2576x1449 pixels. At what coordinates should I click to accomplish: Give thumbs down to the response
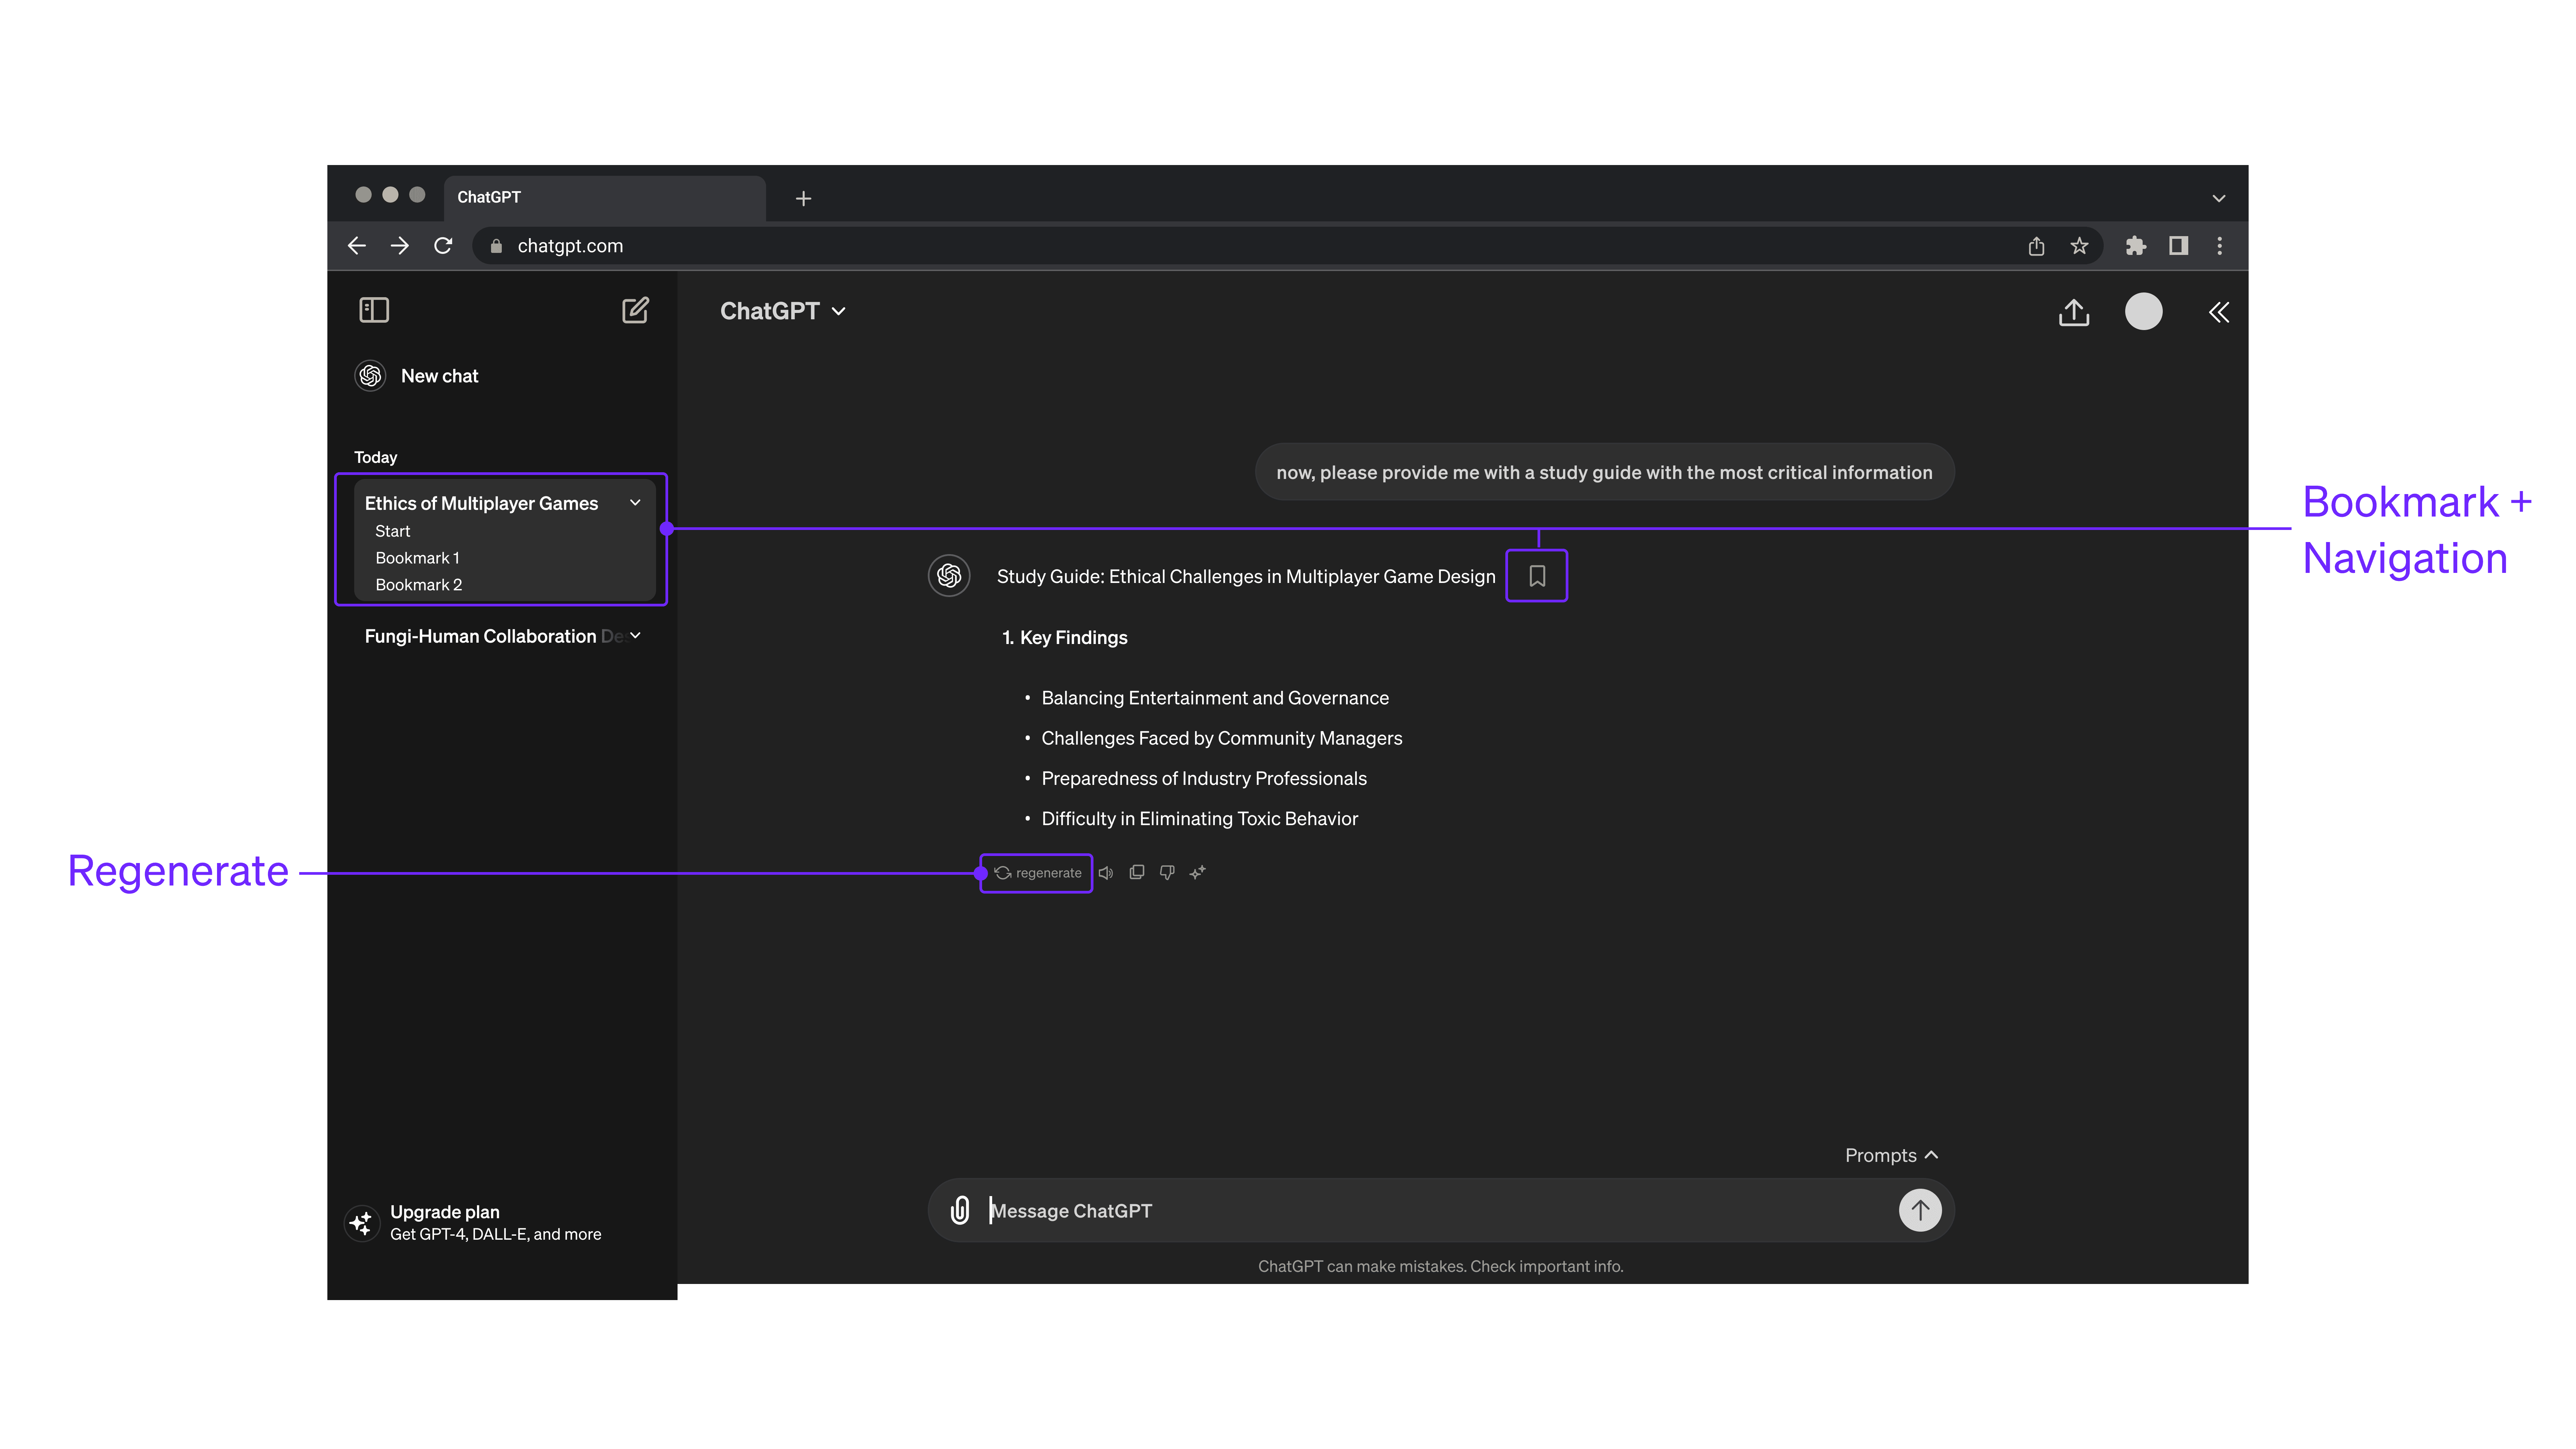pos(1167,873)
